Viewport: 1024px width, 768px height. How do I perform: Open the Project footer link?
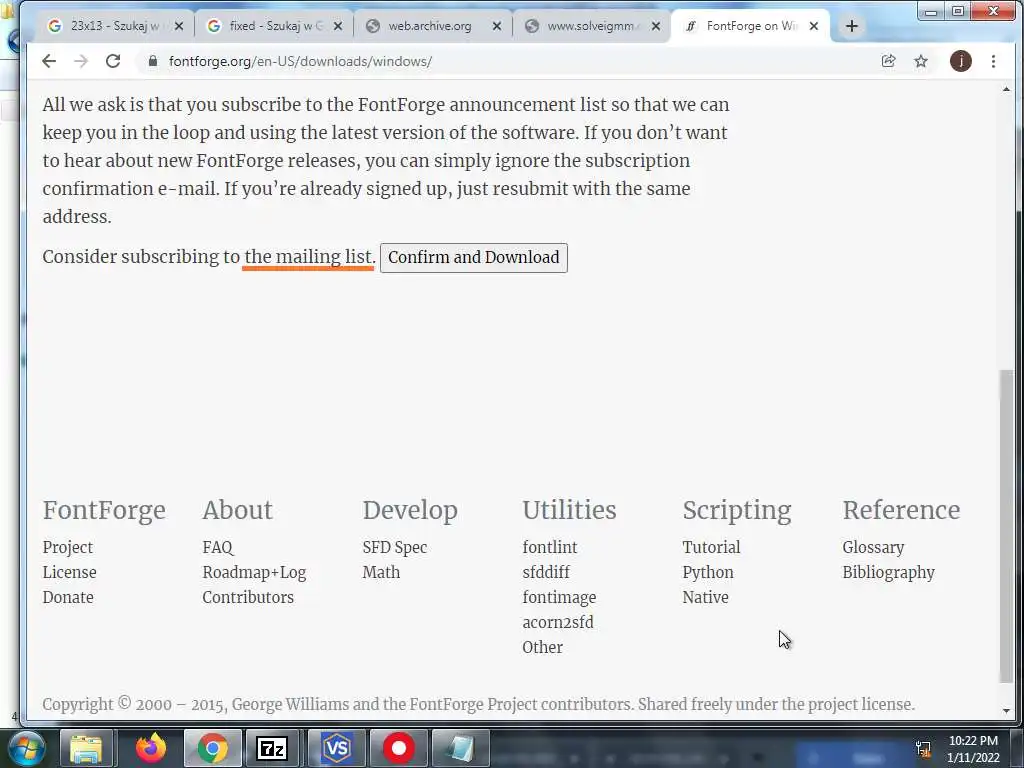[x=68, y=547]
